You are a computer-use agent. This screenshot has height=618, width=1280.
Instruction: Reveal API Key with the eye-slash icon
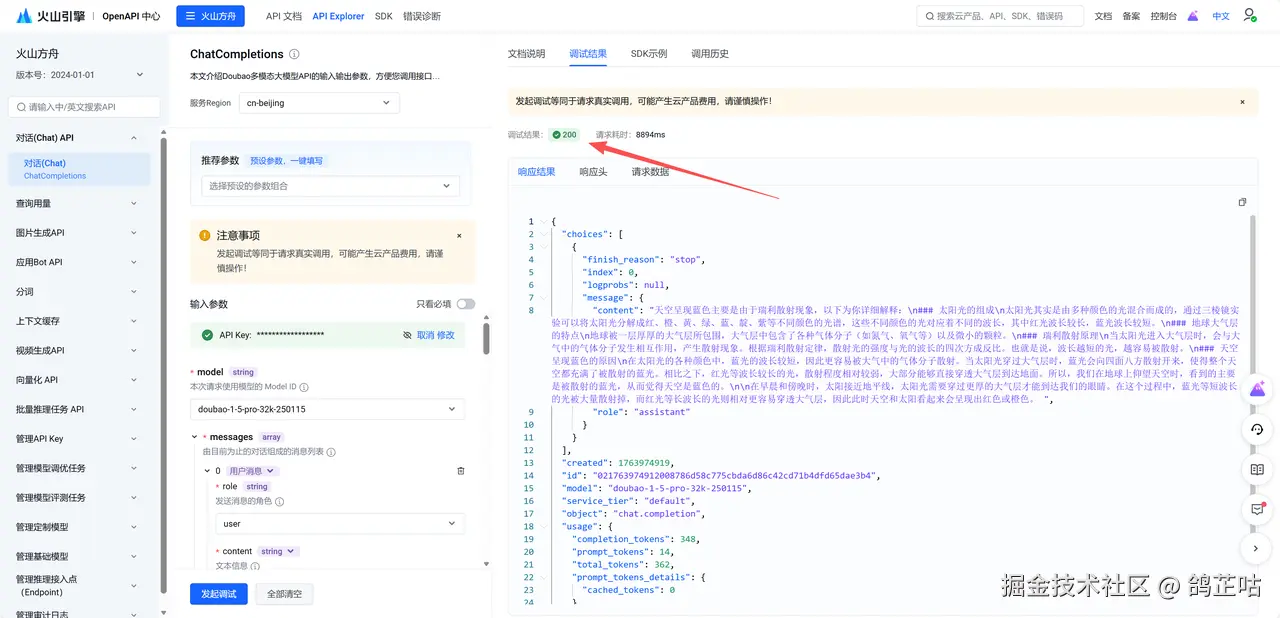click(407, 335)
